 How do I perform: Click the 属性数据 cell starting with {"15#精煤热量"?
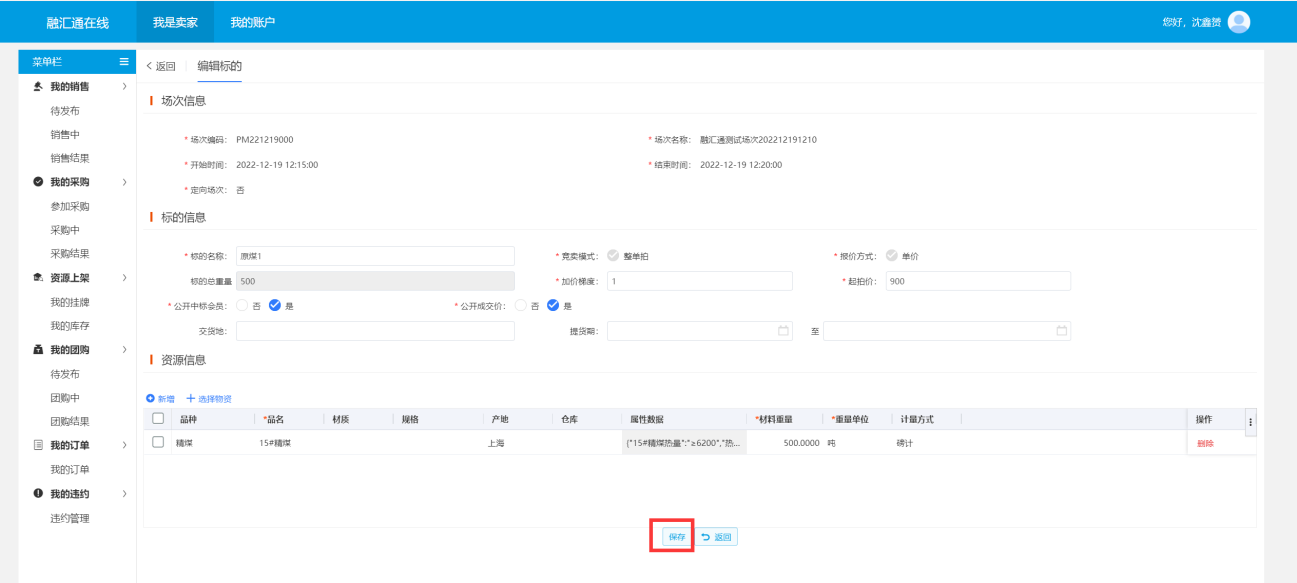point(684,443)
